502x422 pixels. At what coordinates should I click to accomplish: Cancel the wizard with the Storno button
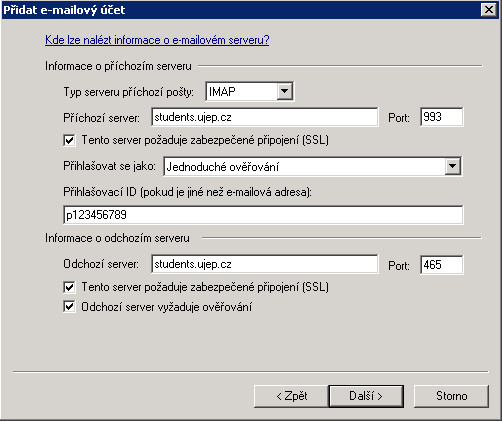451,396
